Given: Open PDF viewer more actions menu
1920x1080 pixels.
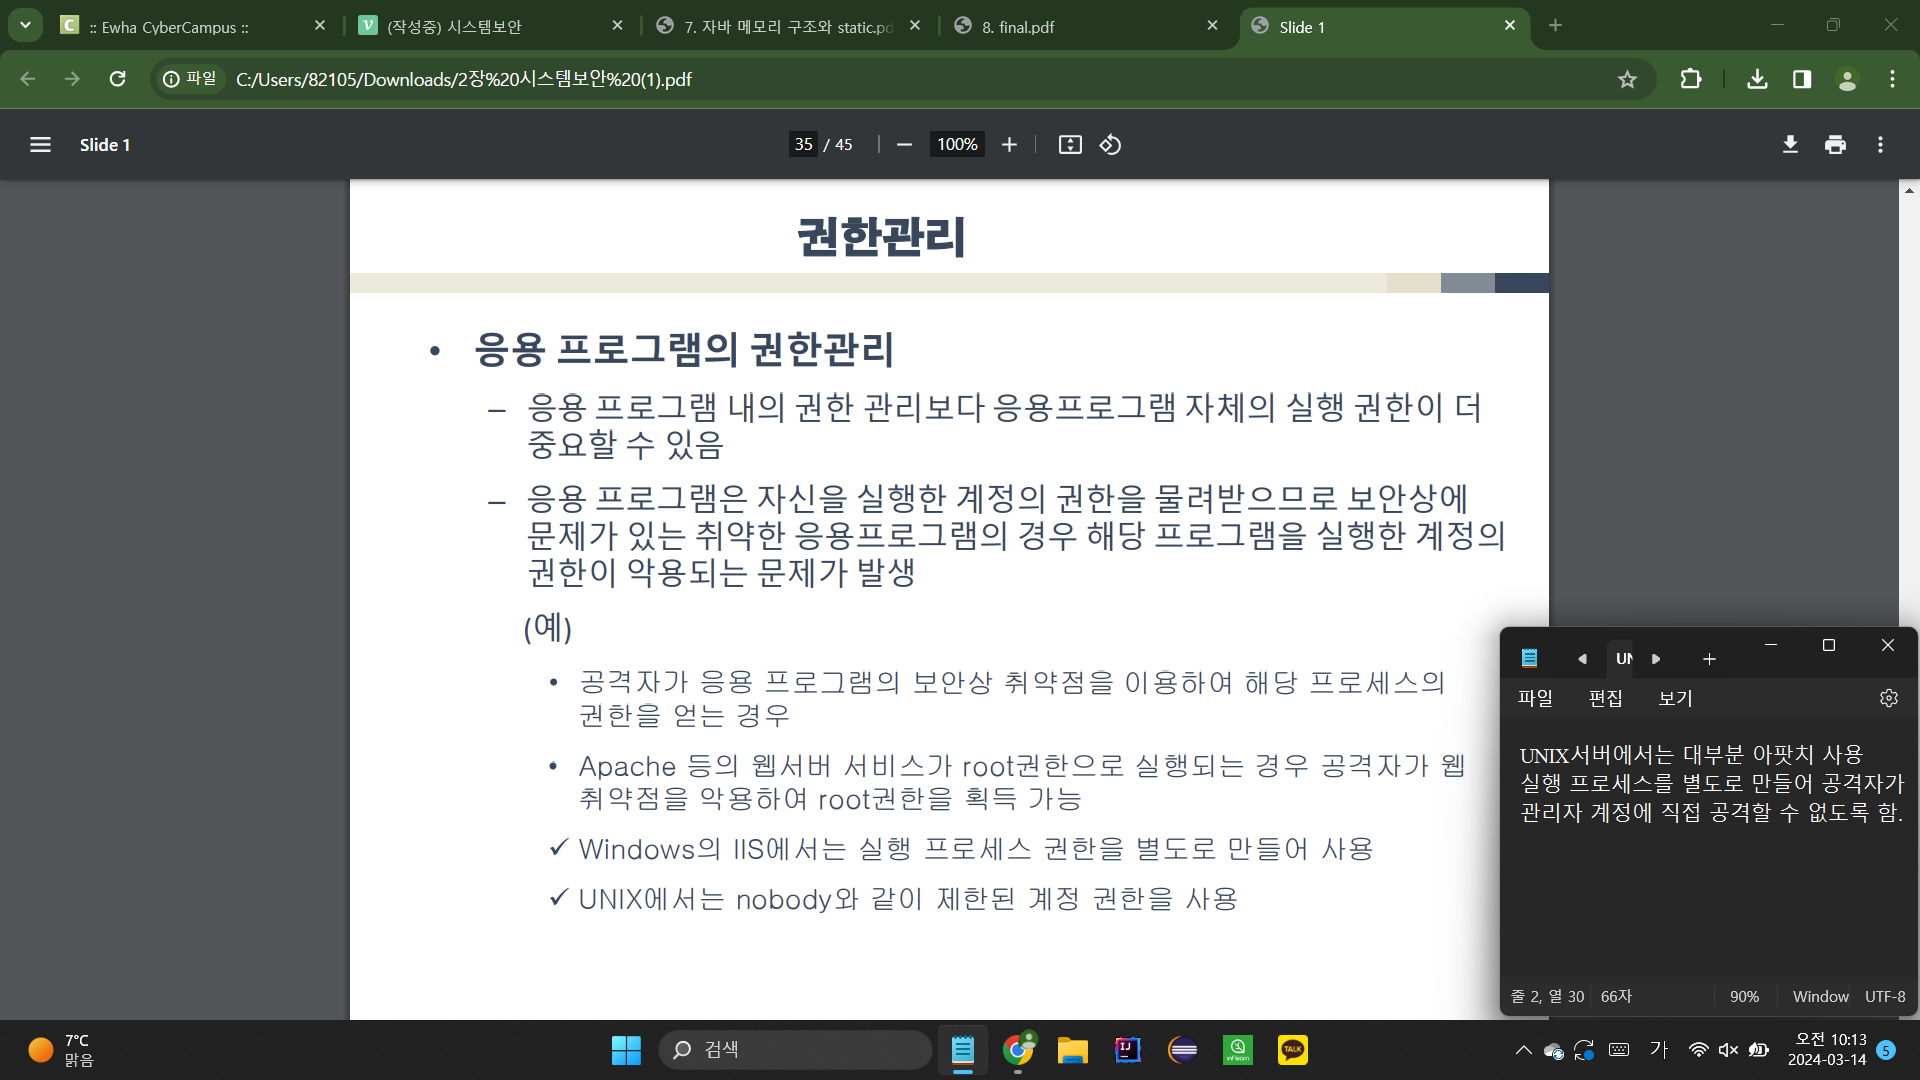Looking at the screenshot, I should (1880, 145).
